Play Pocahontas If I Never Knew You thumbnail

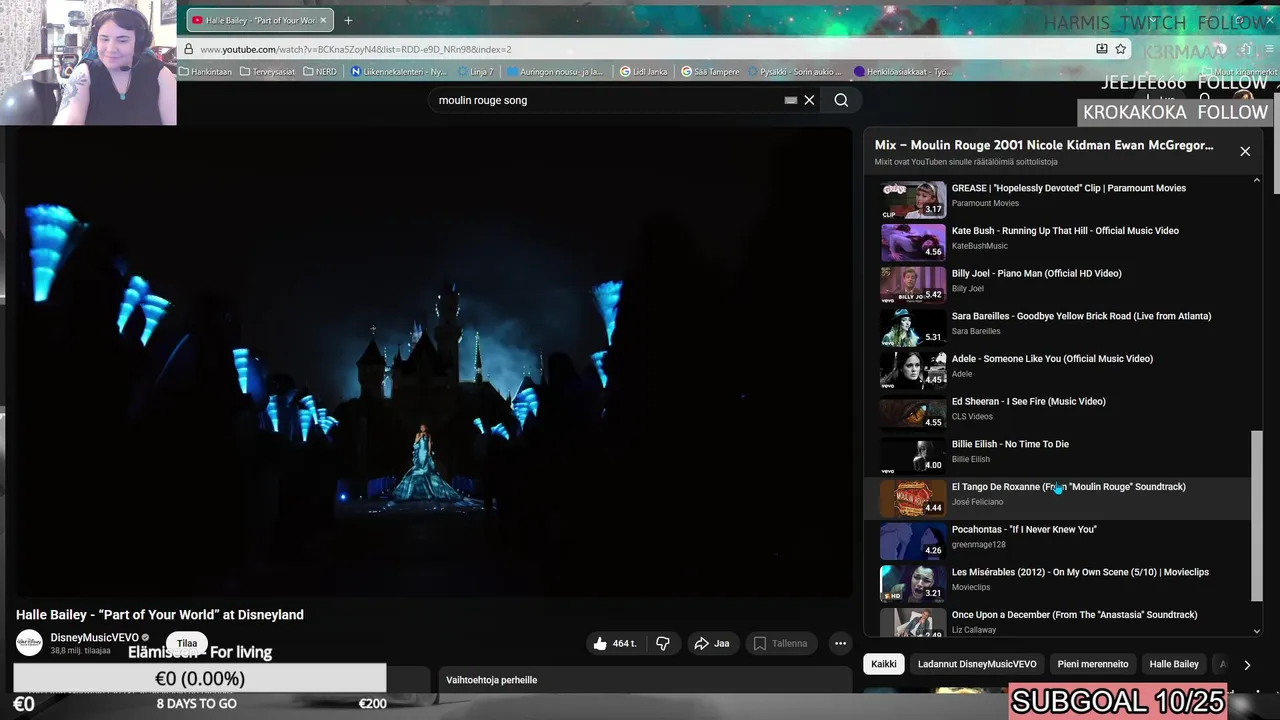point(913,540)
